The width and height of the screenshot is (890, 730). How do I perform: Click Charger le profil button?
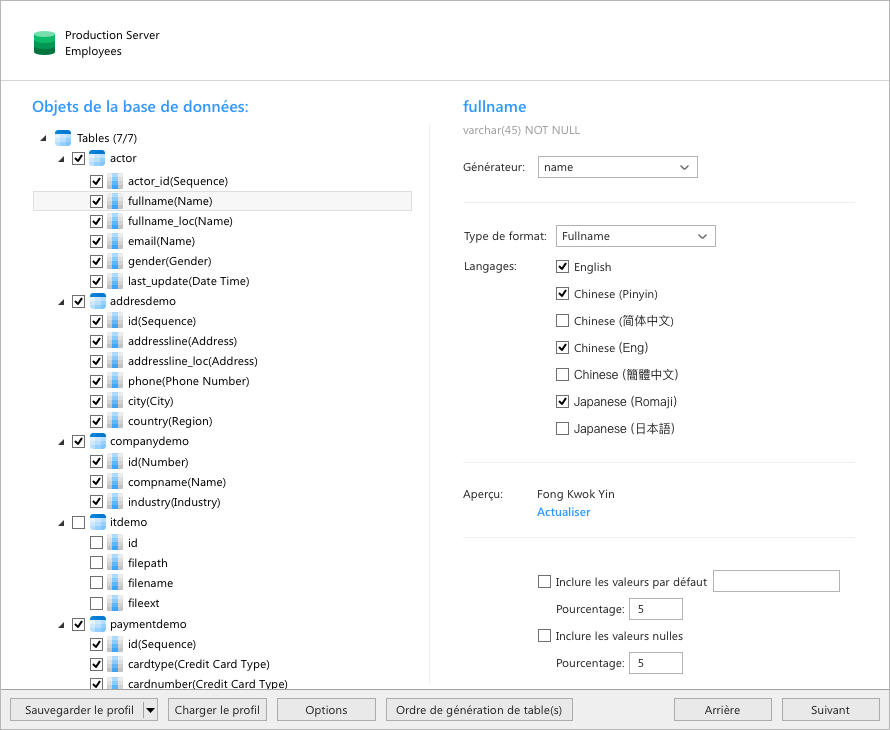pyautogui.click(x=217, y=710)
